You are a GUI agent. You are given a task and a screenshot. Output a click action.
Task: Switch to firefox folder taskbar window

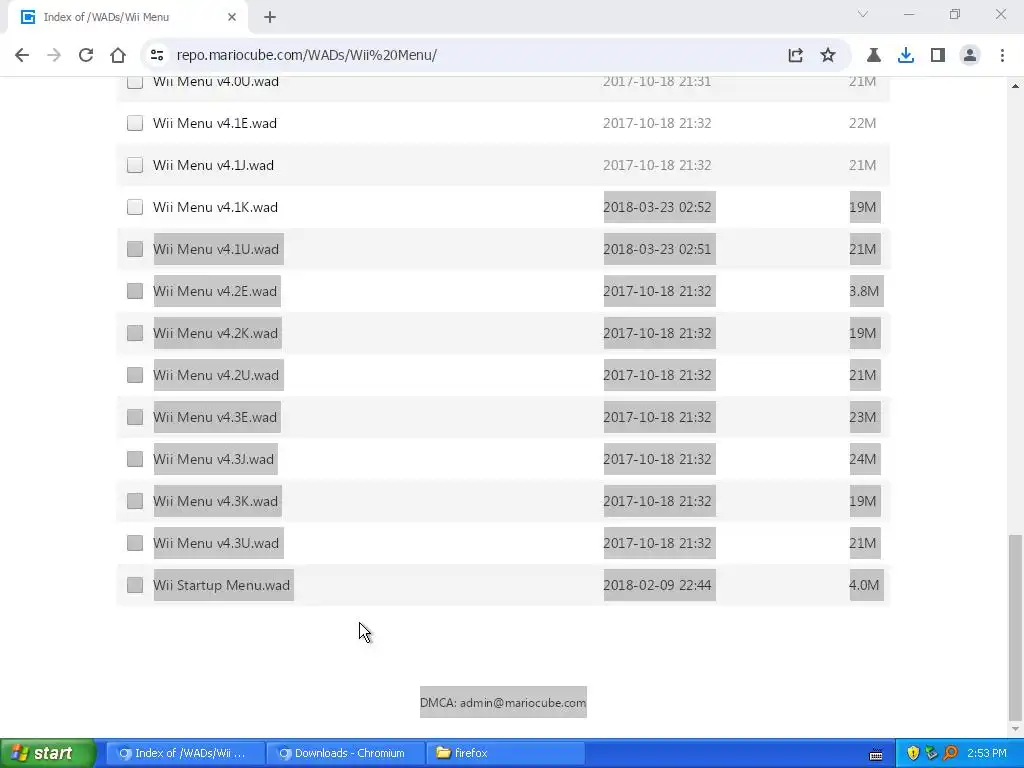point(505,753)
